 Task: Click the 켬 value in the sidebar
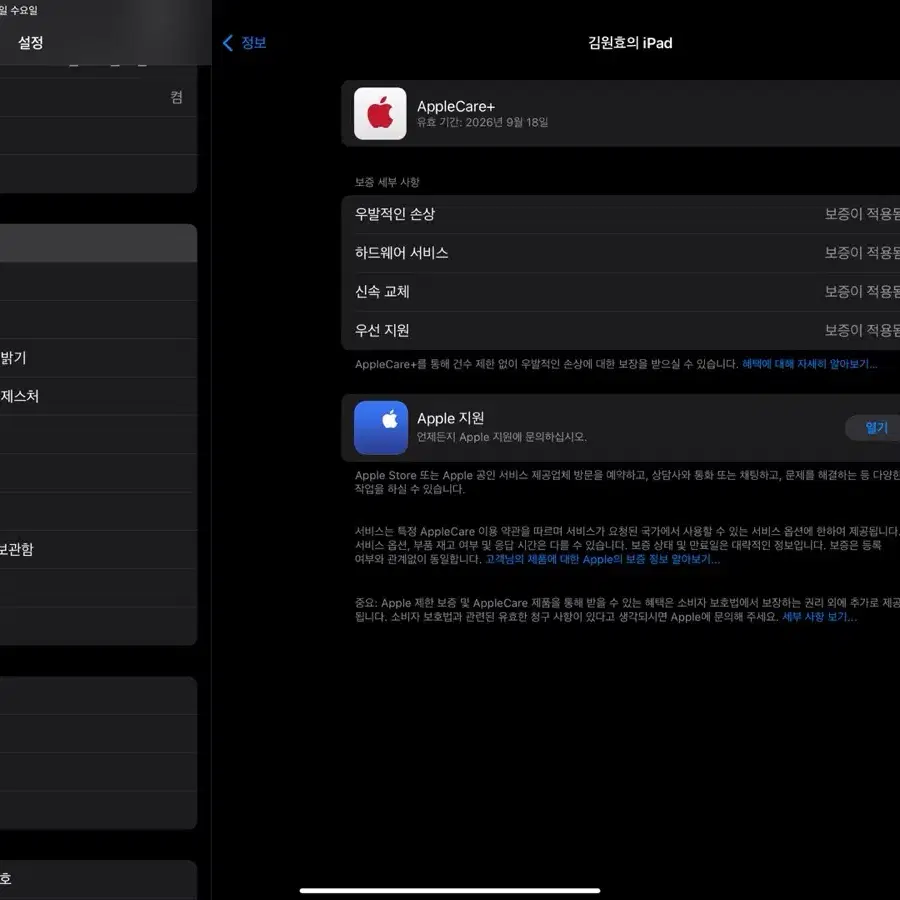176,98
